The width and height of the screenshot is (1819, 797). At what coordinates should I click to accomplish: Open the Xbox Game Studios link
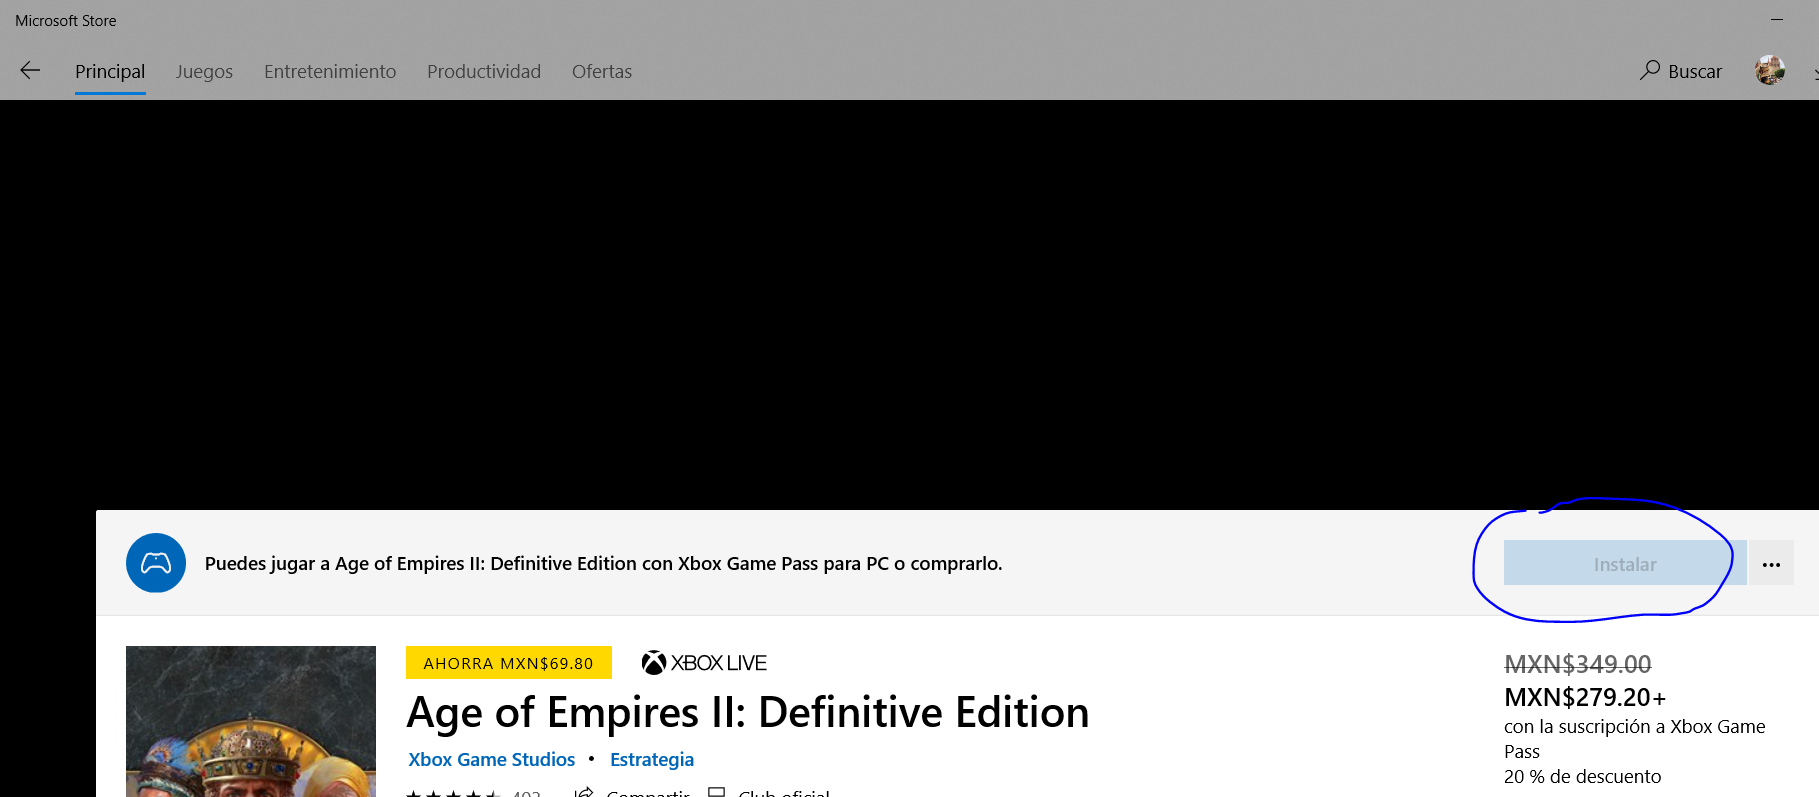[x=492, y=760]
